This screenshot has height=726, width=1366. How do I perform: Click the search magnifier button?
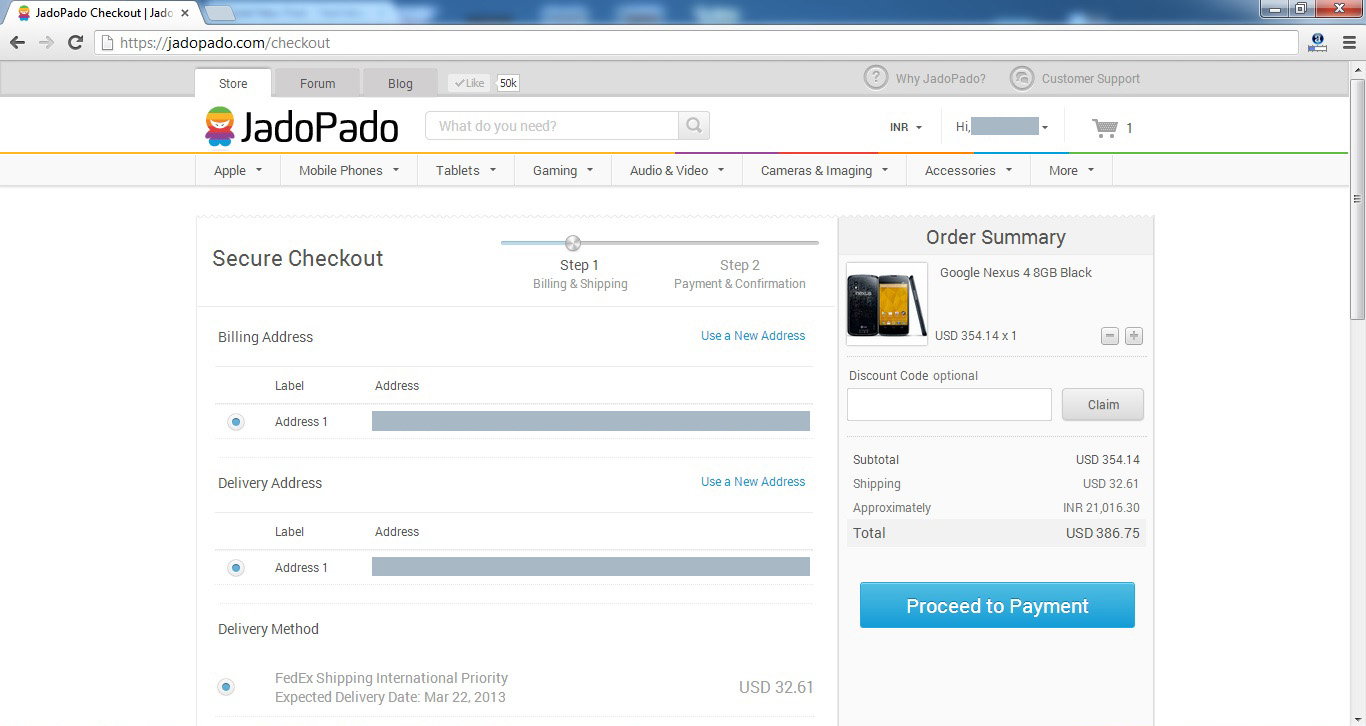[694, 126]
